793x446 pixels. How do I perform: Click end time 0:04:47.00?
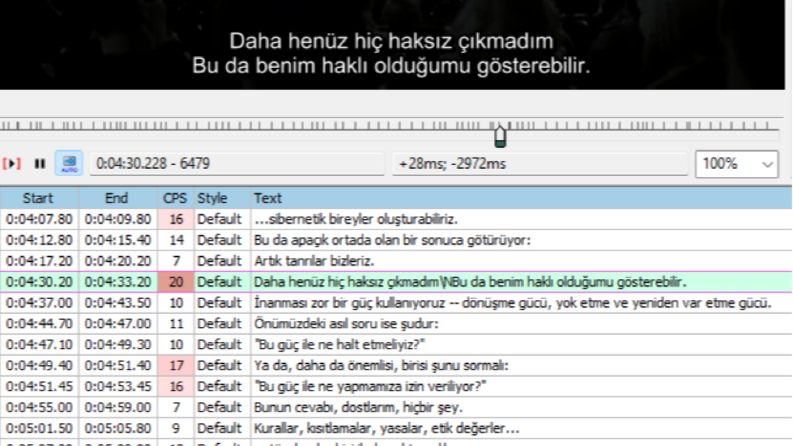tap(118, 324)
